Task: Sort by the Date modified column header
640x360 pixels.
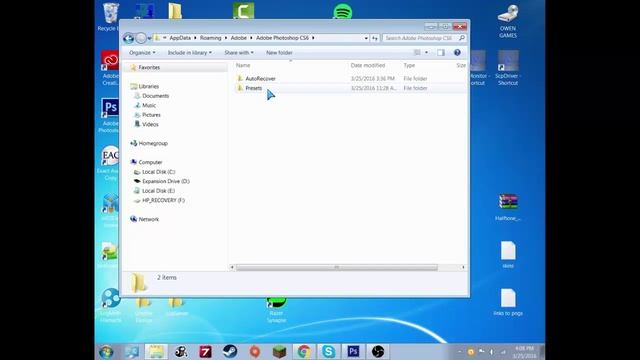Action: coord(368,65)
